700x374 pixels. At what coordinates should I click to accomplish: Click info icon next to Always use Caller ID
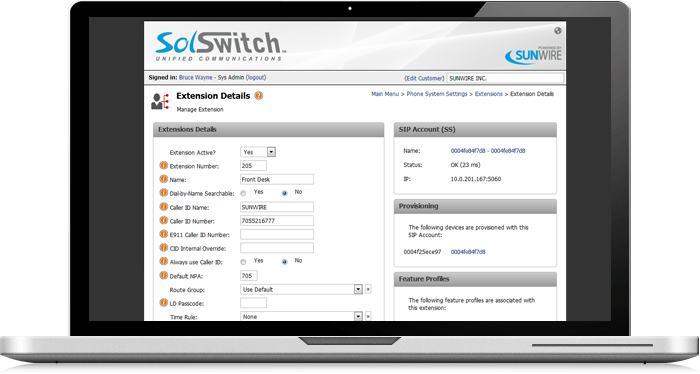coord(164,262)
